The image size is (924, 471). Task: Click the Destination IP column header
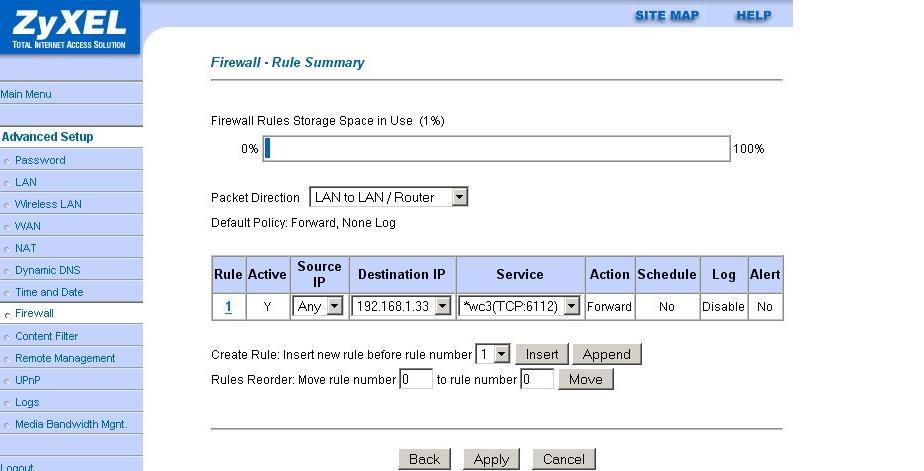click(402, 274)
